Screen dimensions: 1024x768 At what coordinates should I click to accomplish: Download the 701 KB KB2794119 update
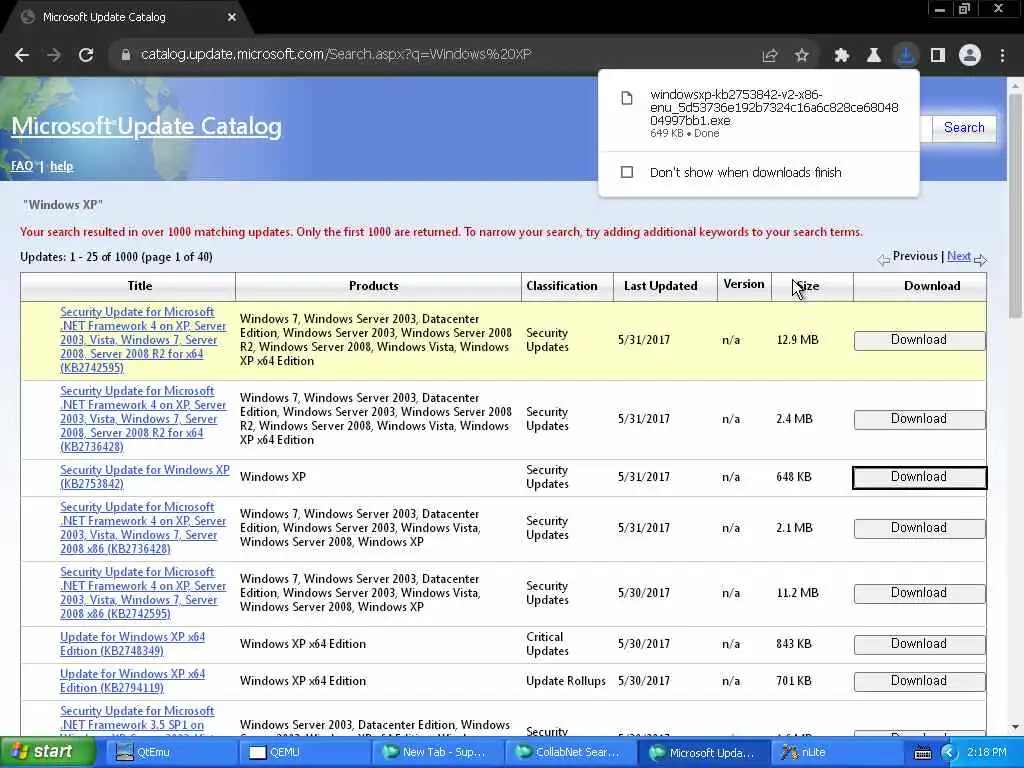919,681
